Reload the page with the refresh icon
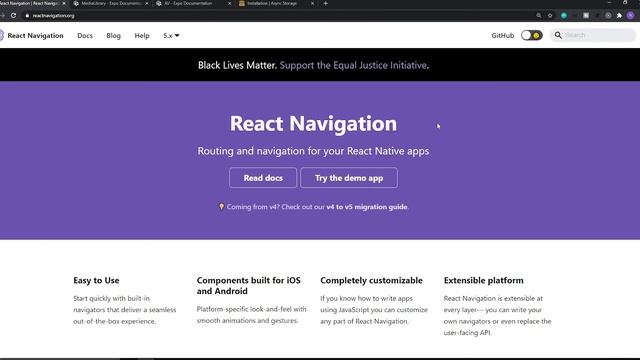This screenshot has height=360, width=640. (x=13, y=16)
